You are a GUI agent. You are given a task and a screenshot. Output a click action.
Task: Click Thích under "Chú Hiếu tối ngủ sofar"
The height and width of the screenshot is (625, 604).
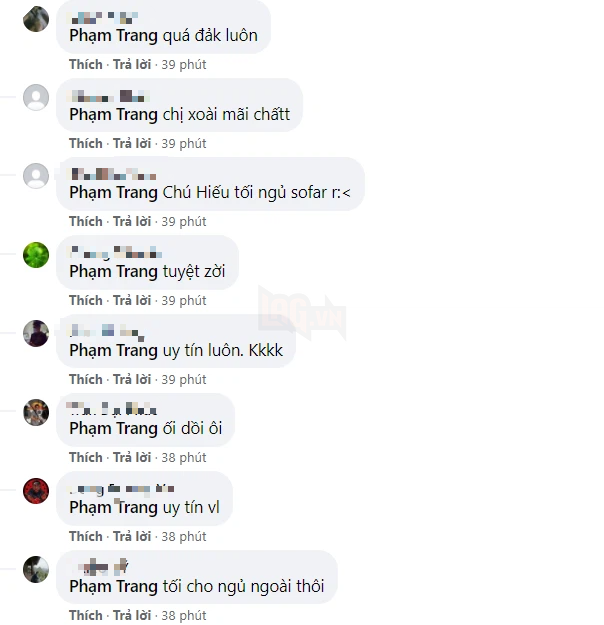86,221
